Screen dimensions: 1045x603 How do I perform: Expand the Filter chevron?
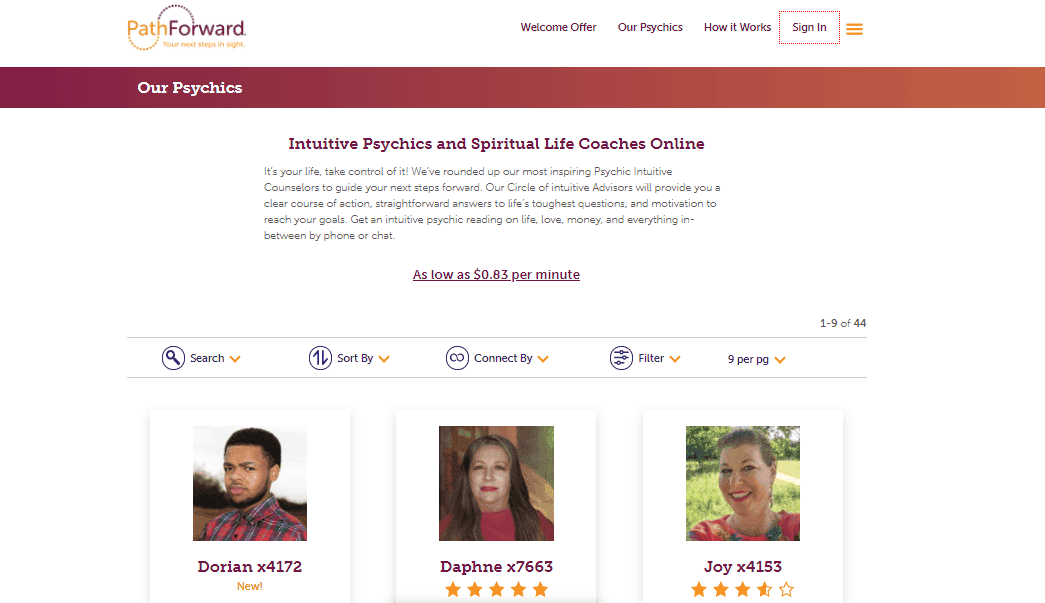tap(675, 359)
